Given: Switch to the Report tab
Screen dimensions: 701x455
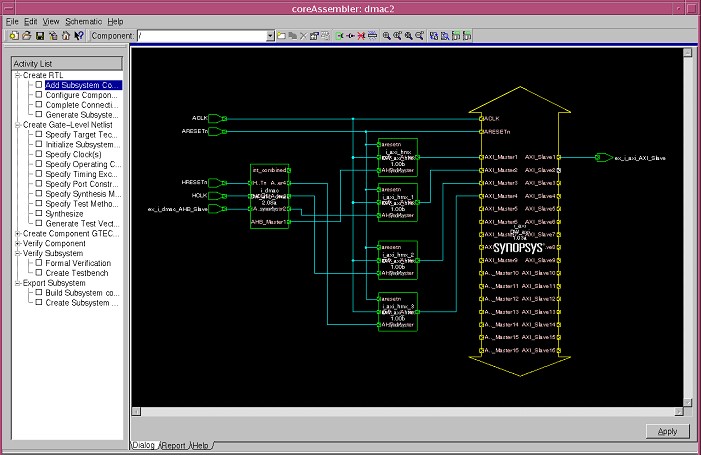Looking at the screenshot, I should [174, 445].
